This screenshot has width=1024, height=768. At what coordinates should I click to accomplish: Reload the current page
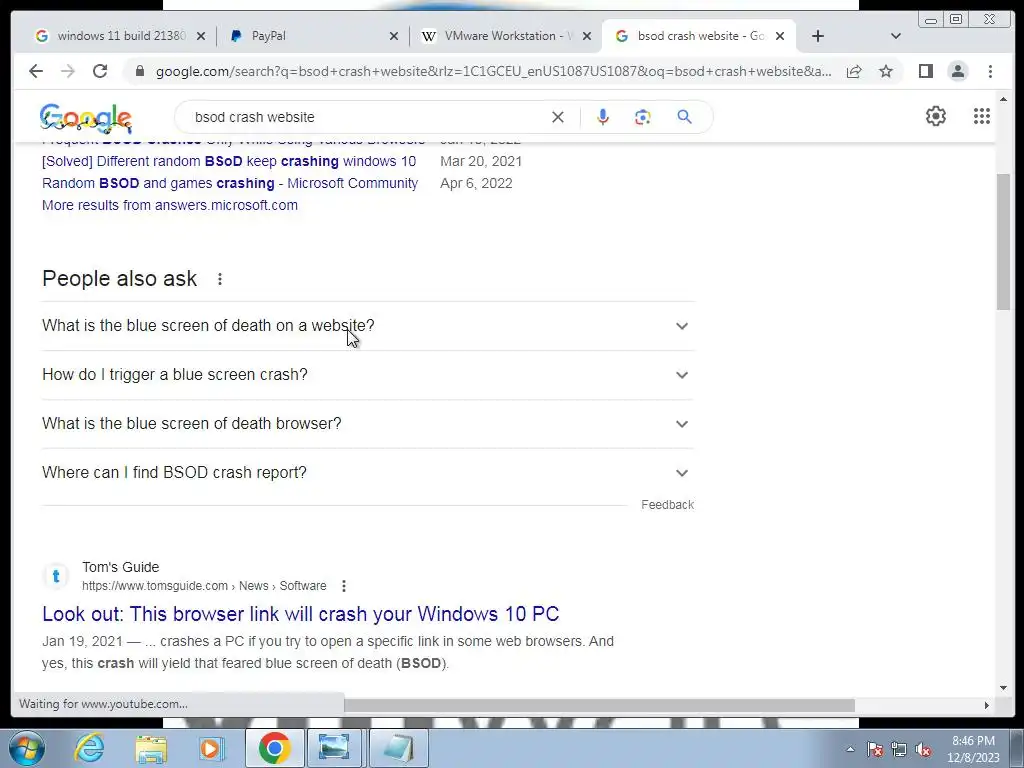coord(100,71)
